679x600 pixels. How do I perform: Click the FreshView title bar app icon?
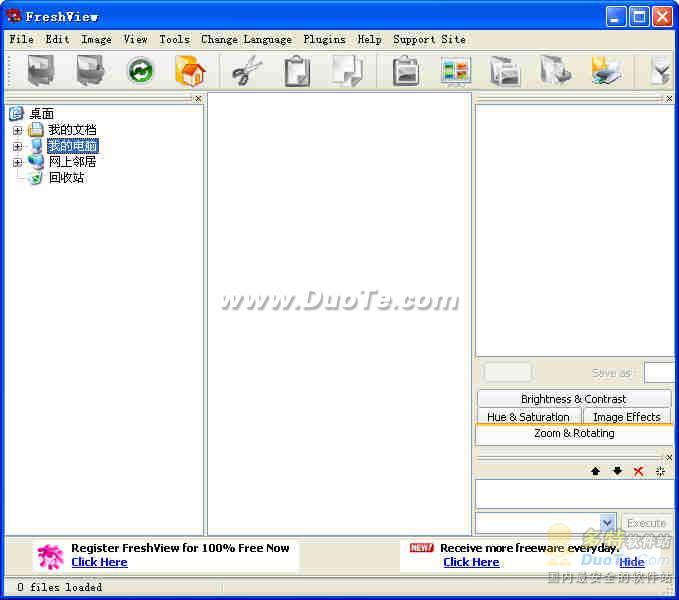tap(14, 16)
